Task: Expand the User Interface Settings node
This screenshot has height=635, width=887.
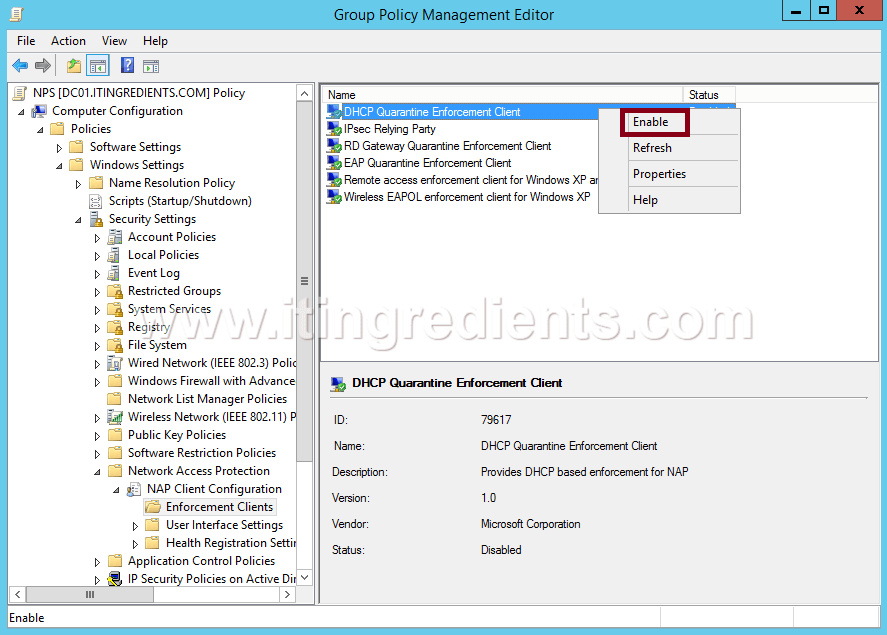Action: click(x=136, y=525)
